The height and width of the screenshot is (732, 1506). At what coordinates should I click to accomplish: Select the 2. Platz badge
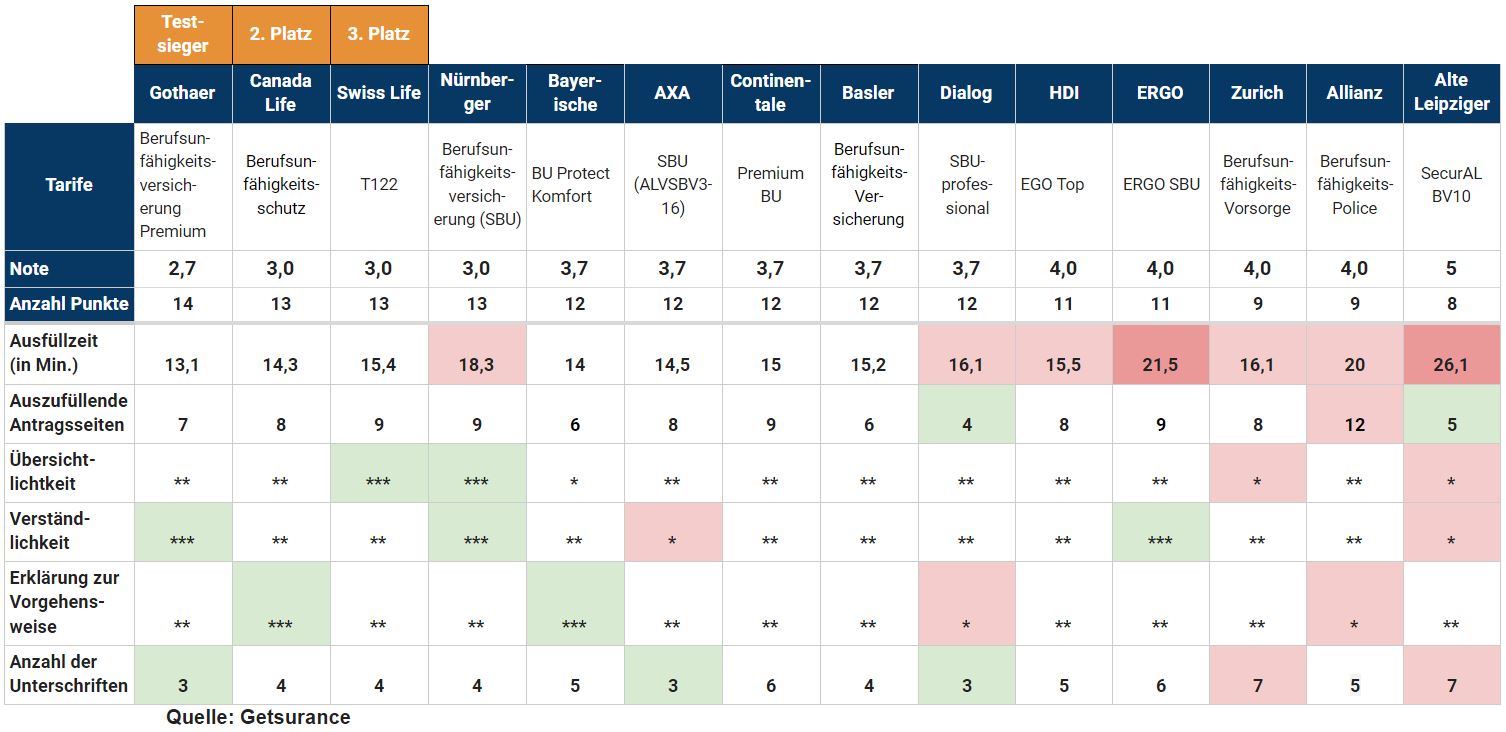(281, 34)
